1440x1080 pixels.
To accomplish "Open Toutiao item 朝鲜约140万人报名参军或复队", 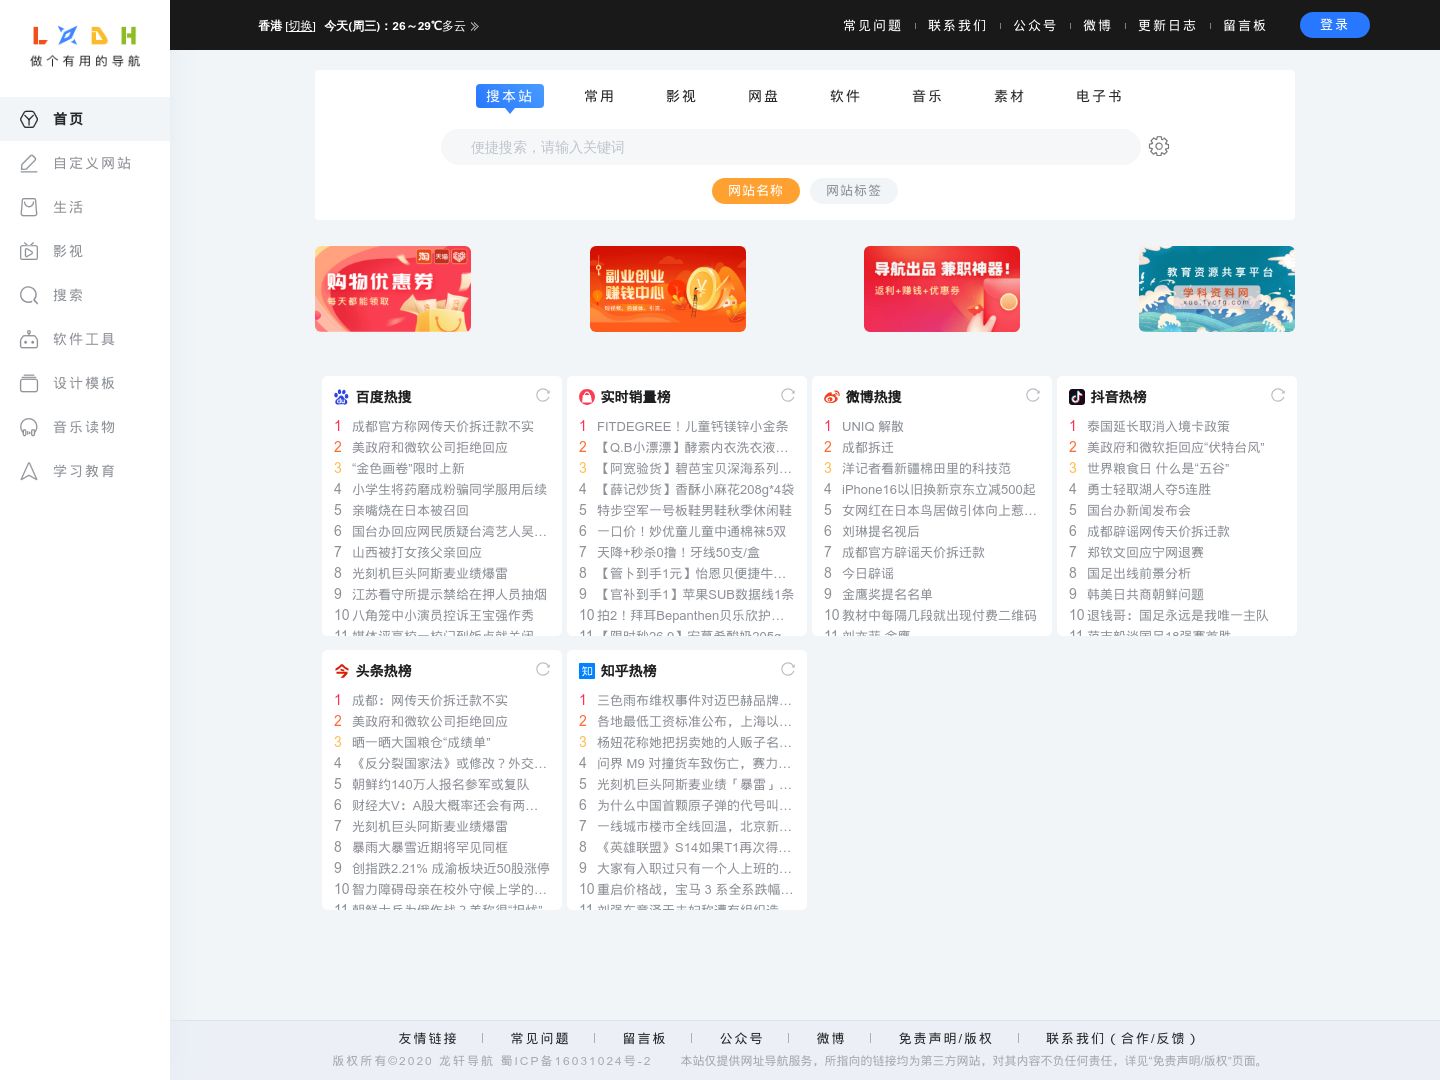I will click(441, 784).
